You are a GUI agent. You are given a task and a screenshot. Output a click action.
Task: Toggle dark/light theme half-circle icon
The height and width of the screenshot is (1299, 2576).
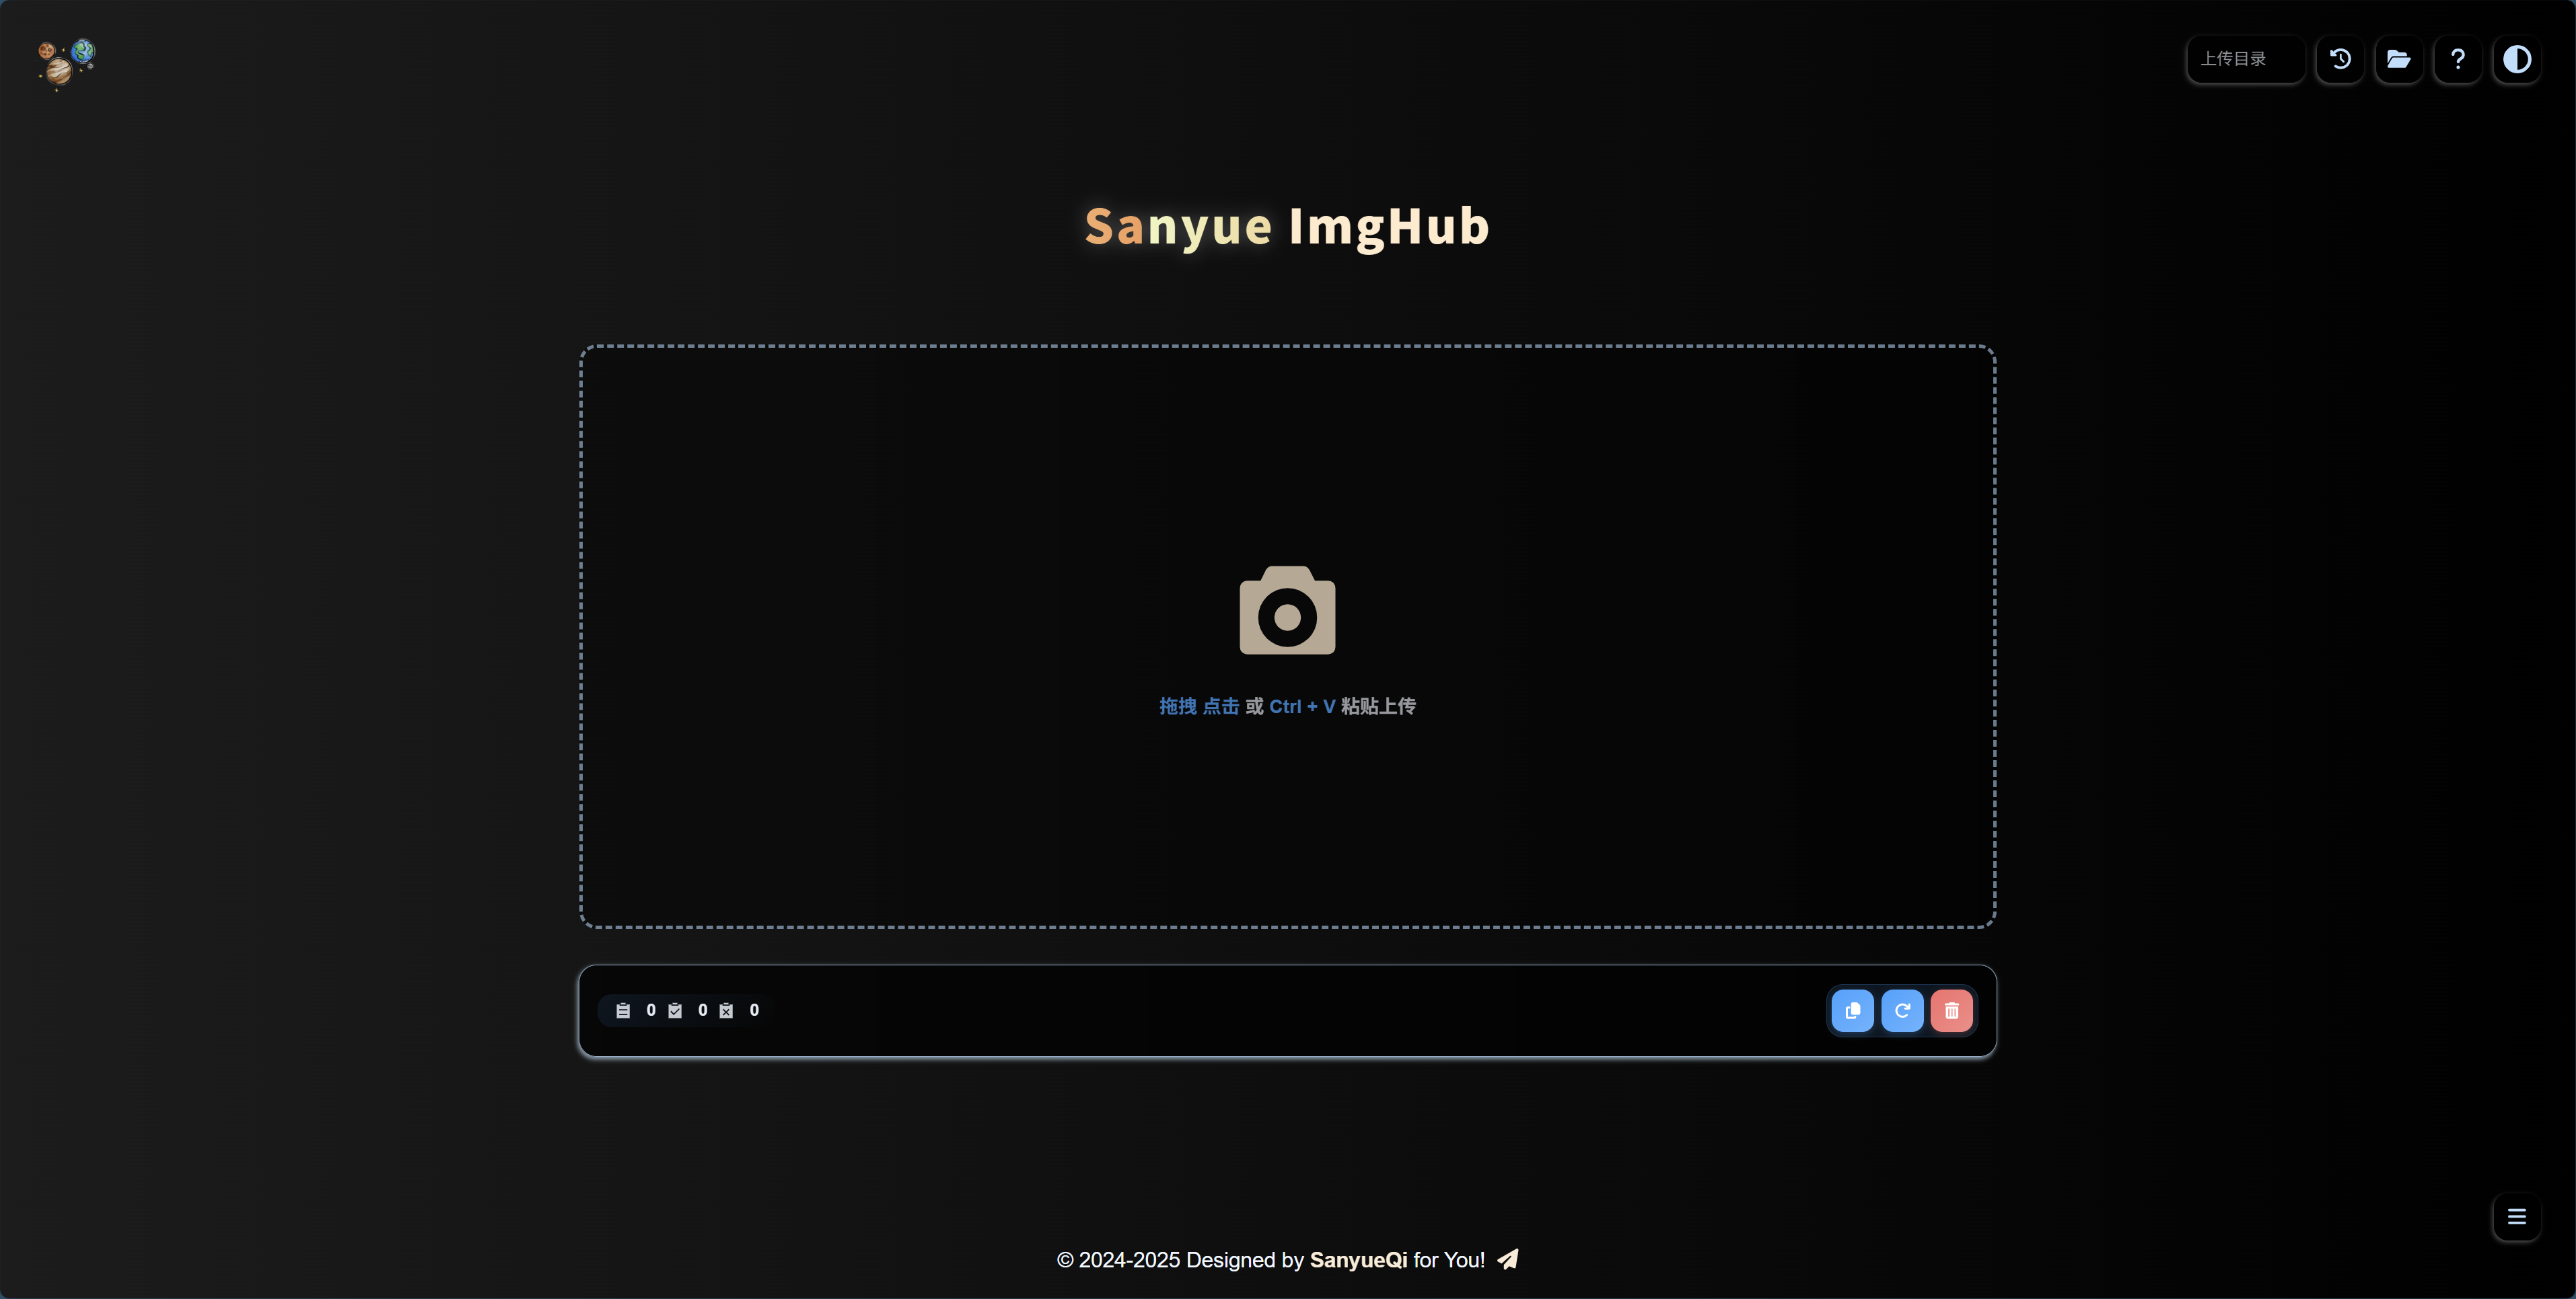[x=2516, y=59]
